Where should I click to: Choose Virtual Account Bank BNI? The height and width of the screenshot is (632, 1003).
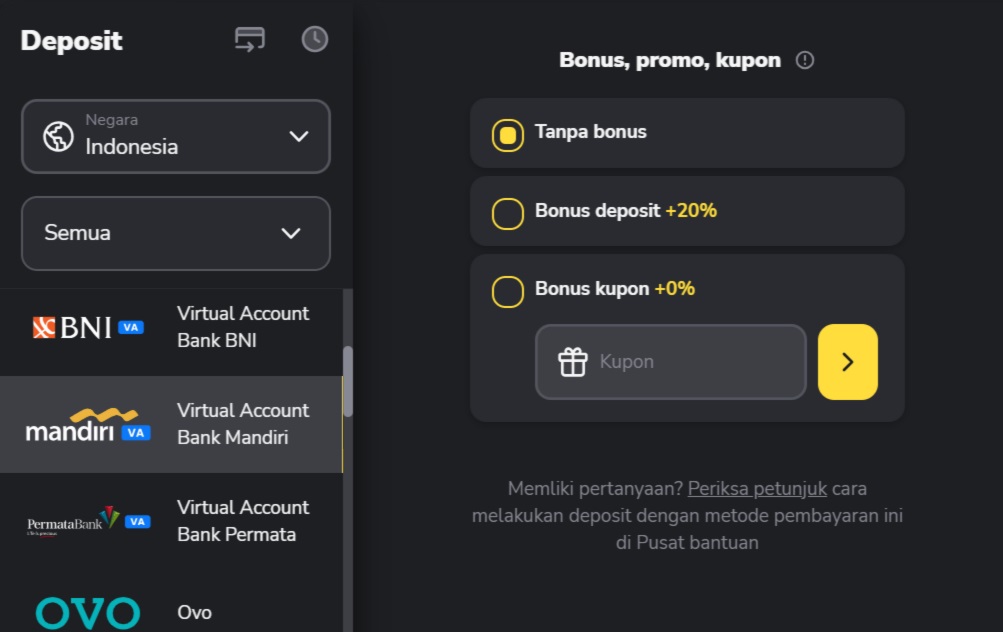point(243,327)
